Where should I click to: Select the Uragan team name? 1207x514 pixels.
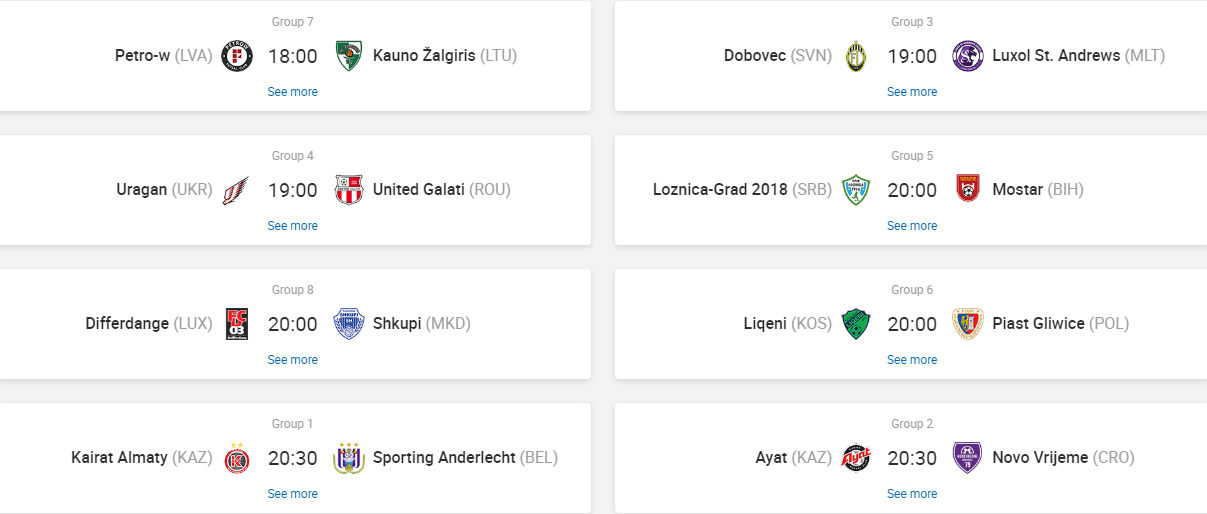pos(142,190)
